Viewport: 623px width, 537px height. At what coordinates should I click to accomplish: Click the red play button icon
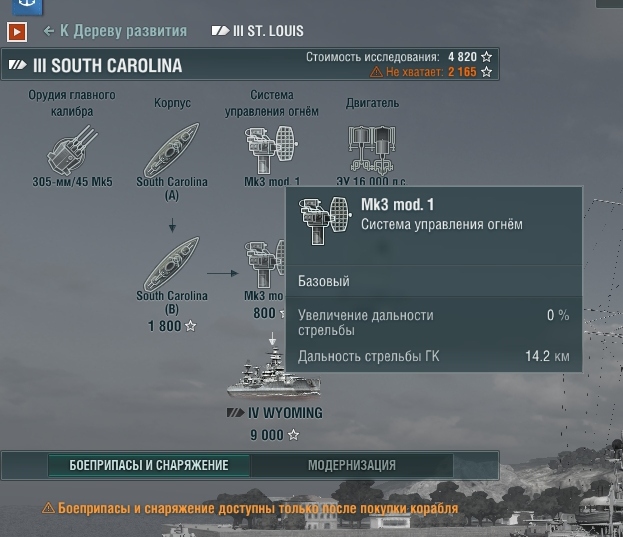pos(17,32)
